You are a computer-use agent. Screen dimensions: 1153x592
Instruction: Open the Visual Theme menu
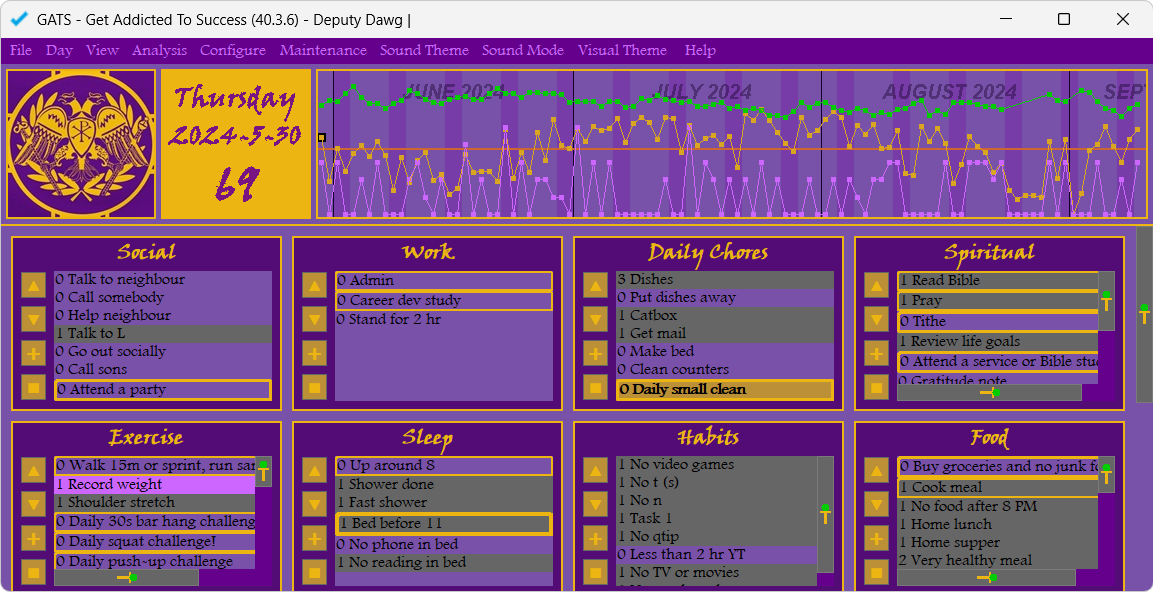tap(622, 50)
